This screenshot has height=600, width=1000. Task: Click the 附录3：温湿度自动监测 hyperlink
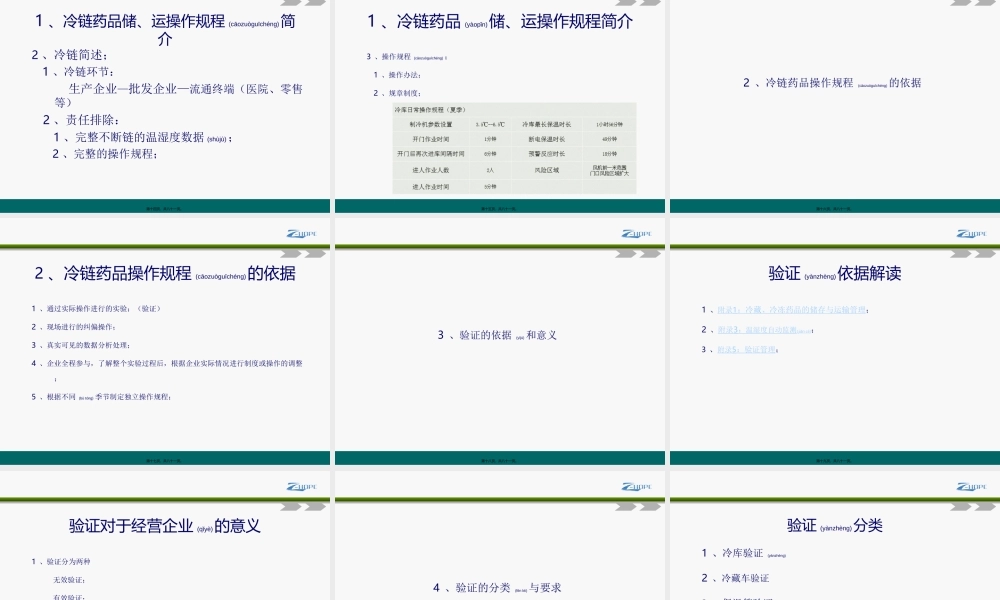tap(765, 327)
